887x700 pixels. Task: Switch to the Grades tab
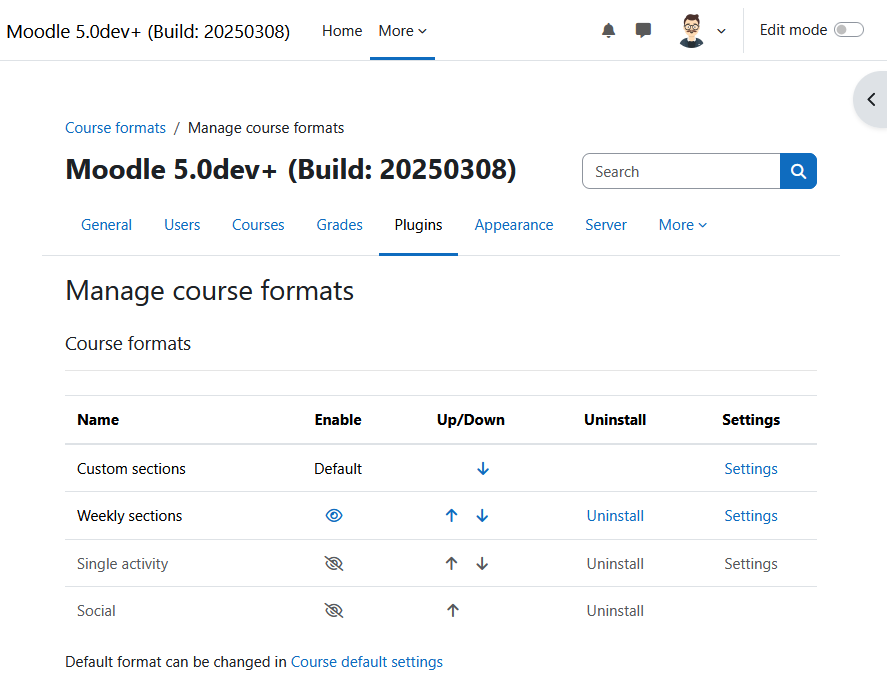point(339,225)
